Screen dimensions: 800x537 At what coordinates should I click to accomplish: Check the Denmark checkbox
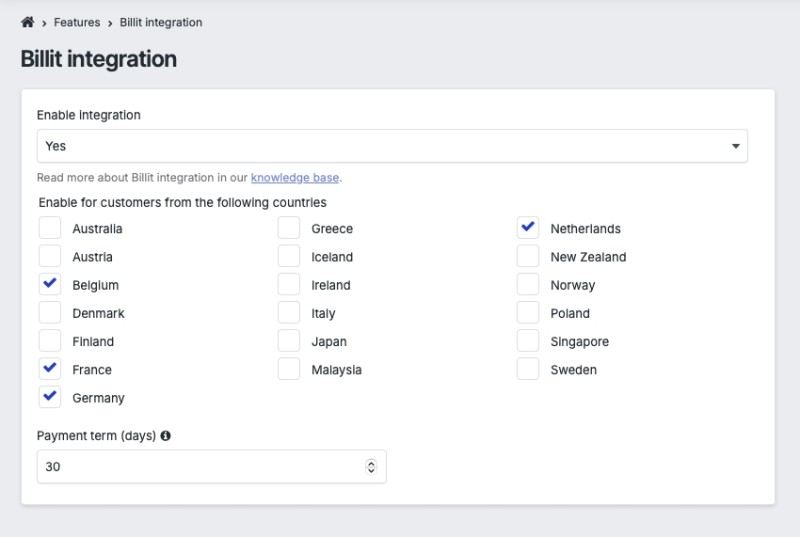(50, 312)
